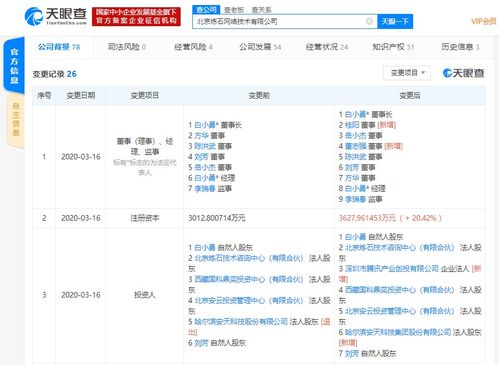
Task: Open 刘芳 自然人股东 link in 变更后 column
Action: point(352,354)
